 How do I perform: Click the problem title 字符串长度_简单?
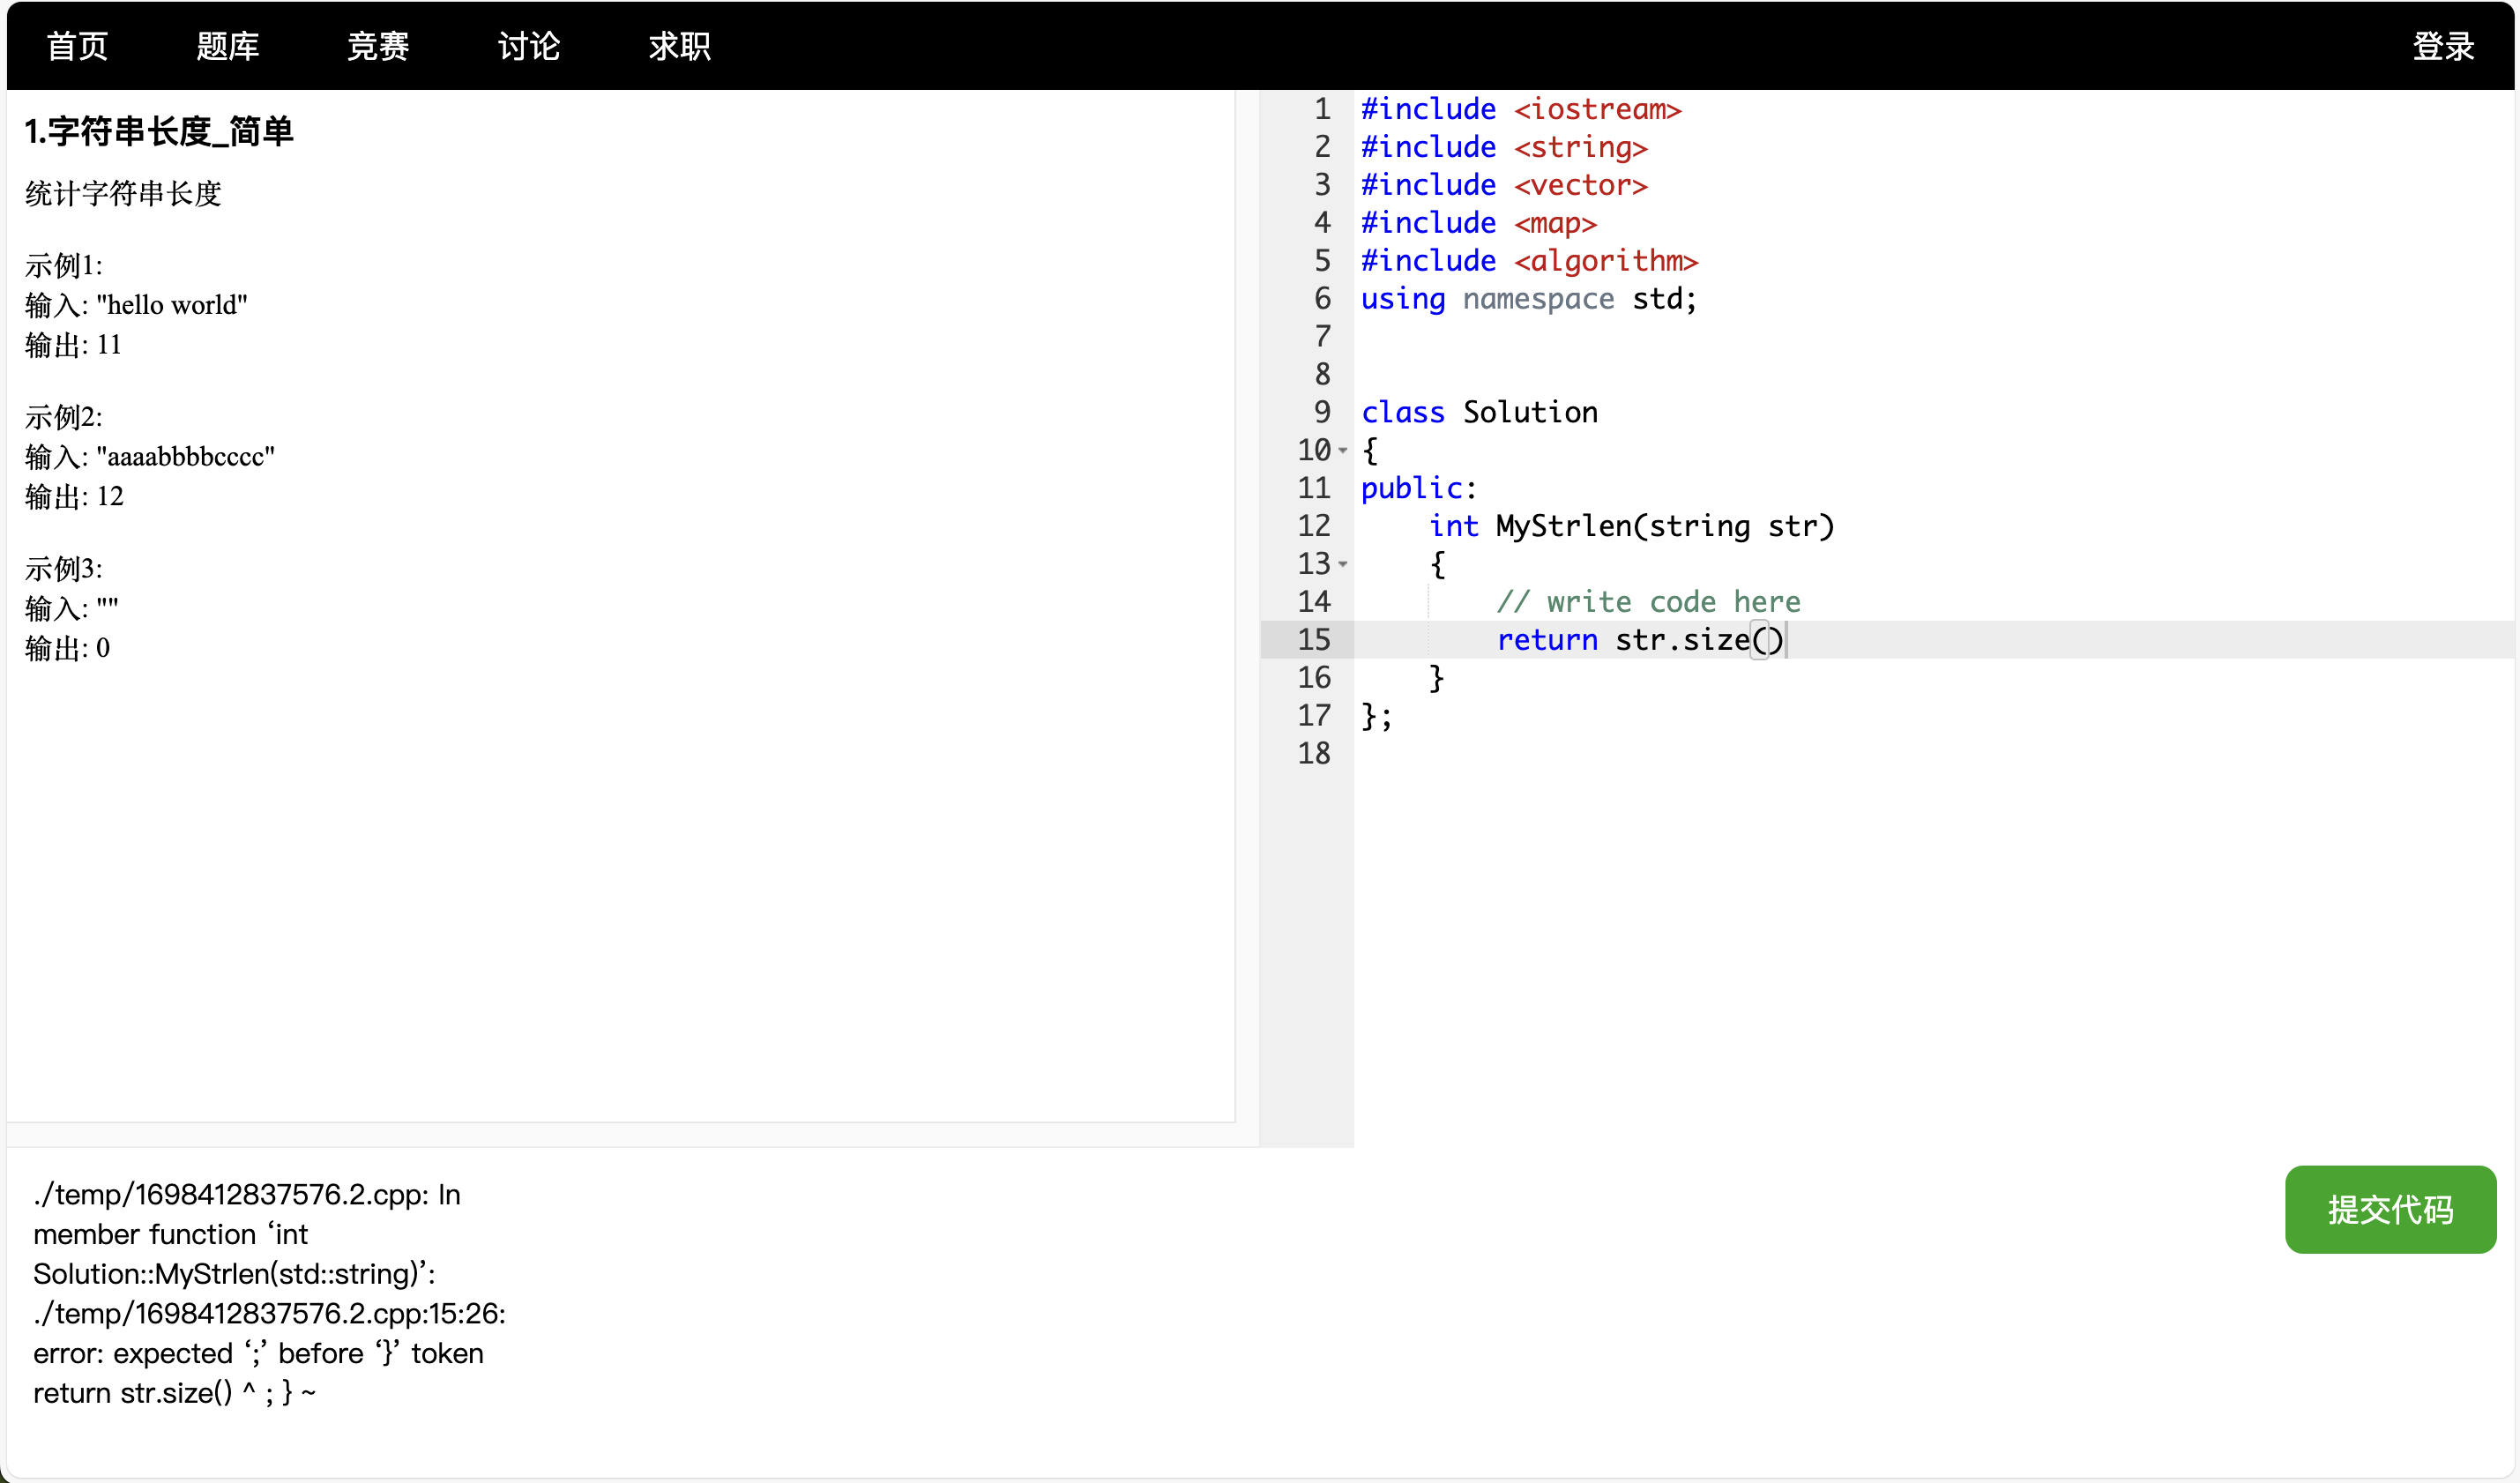click(159, 132)
